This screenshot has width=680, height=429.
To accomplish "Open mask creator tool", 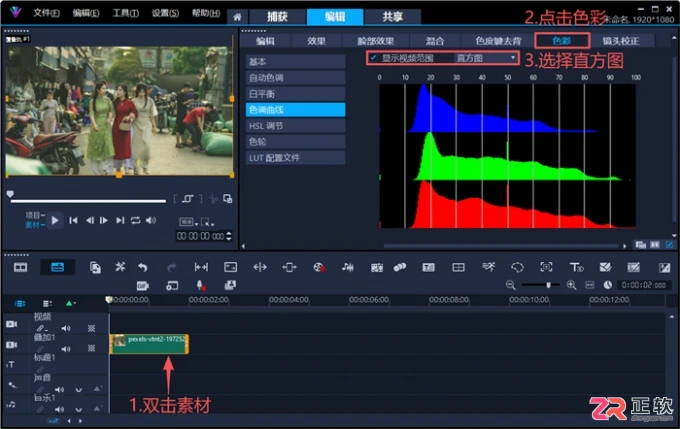I will point(517,267).
